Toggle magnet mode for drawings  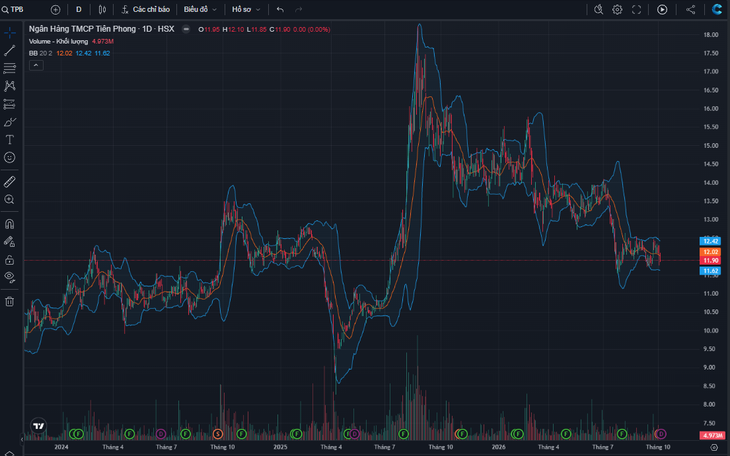pyautogui.click(x=9, y=224)
